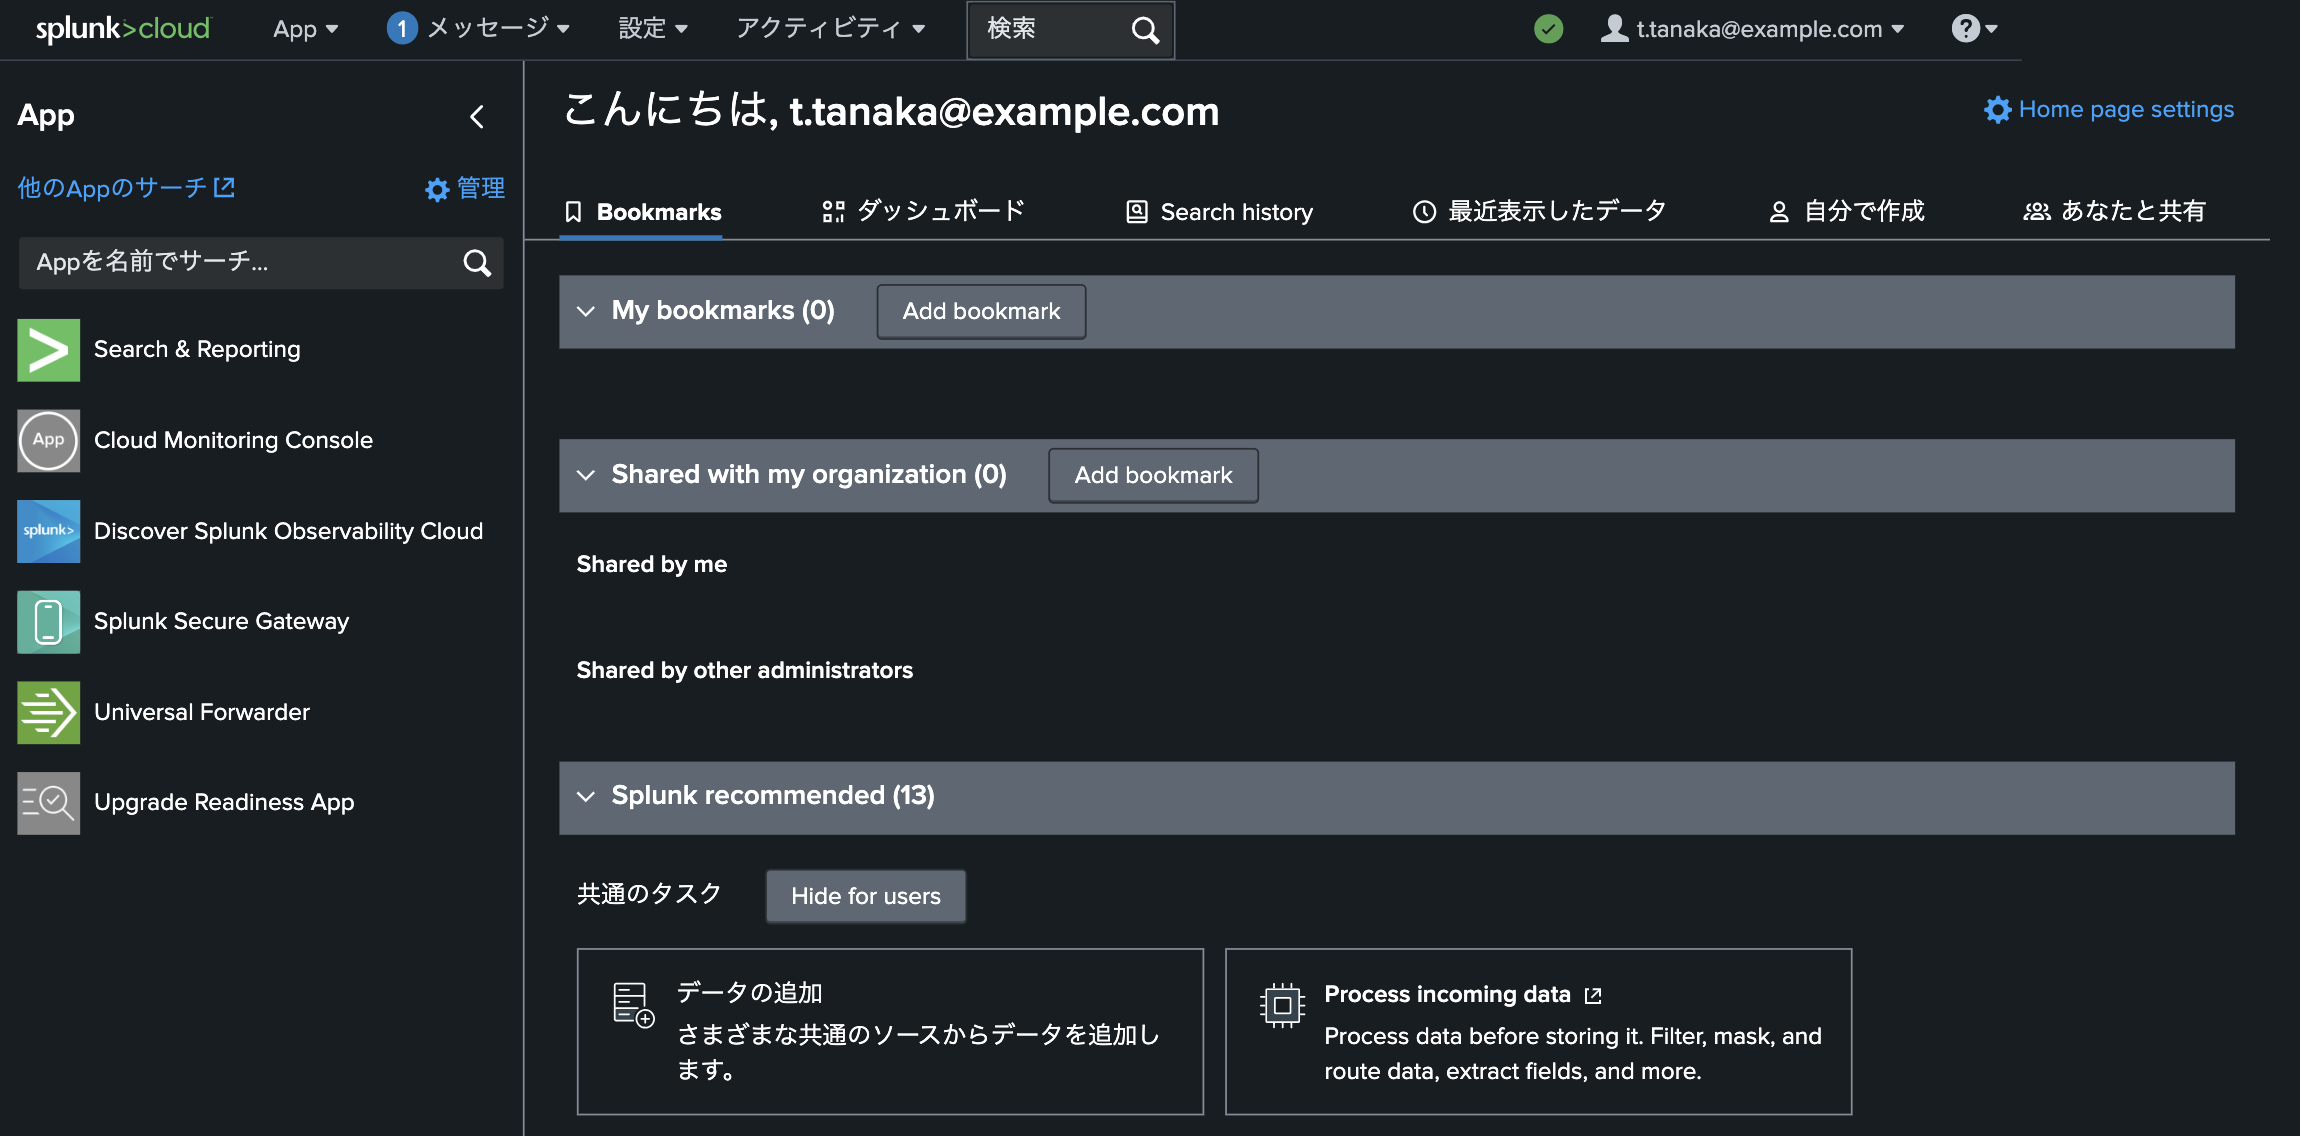The height and width of the screenshot is (1136, 2300).
Task: Click the 管理 link
Action: 481,188
